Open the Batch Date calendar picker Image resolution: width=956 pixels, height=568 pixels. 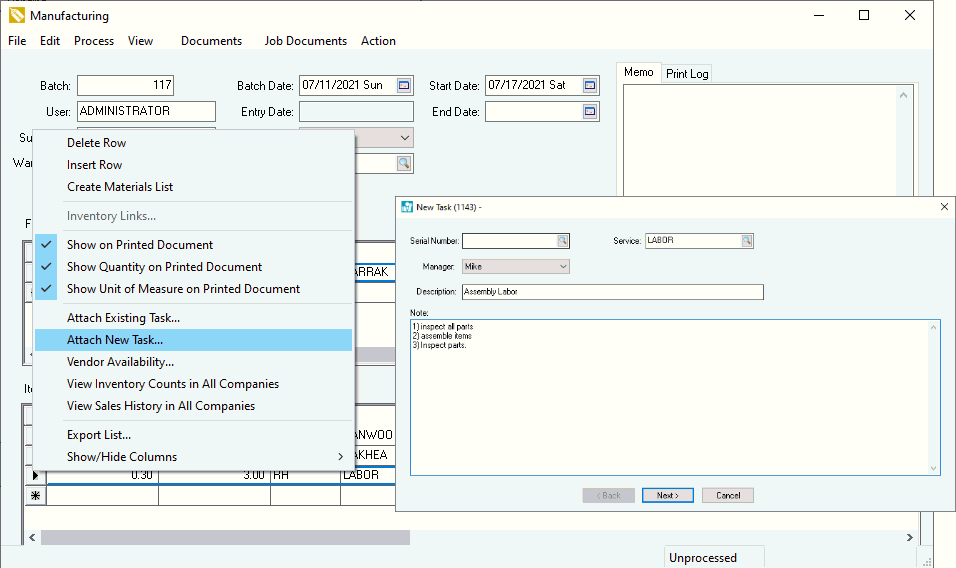404,85
